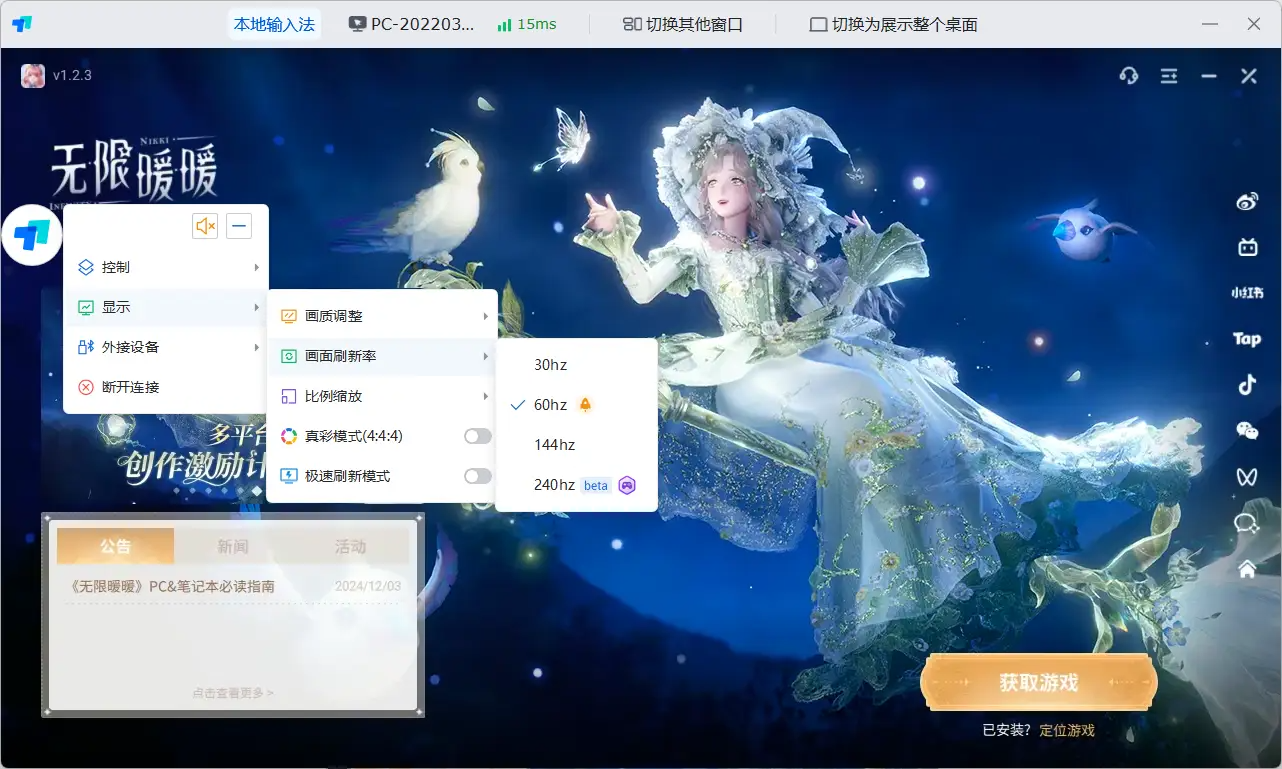Click the 控制 layers icon

pos(86,267)
